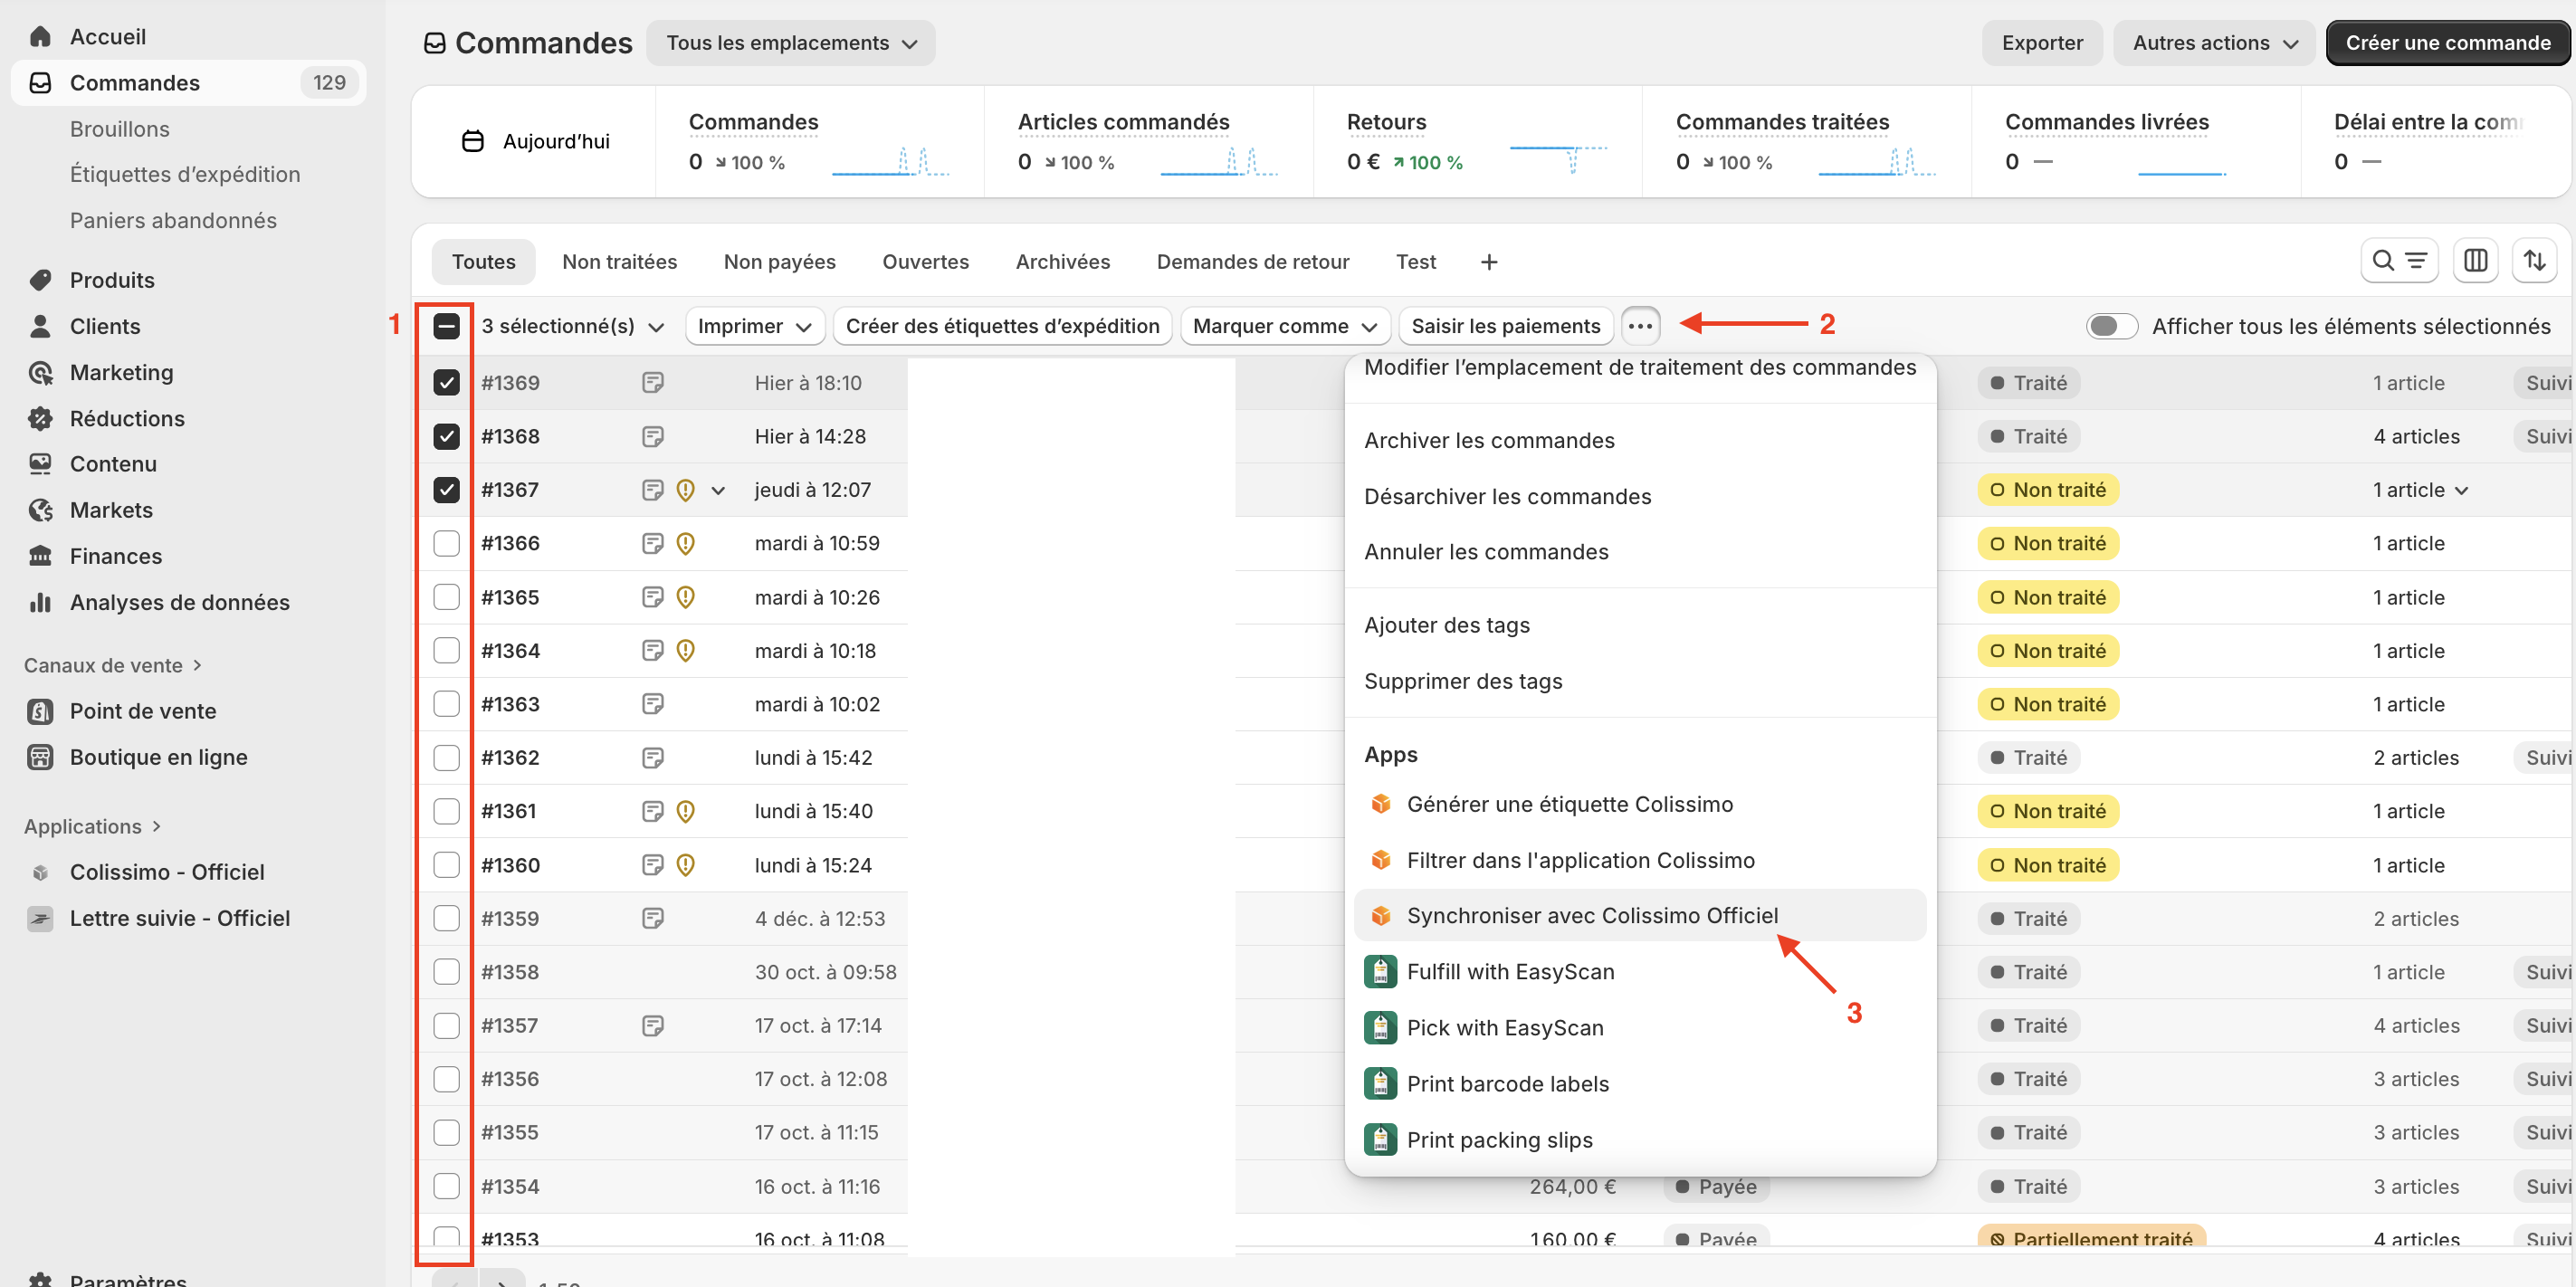Click the Exporter button
Image resolution: width=2576 pixels, height=1287 pixels.
pos(2041,43)
